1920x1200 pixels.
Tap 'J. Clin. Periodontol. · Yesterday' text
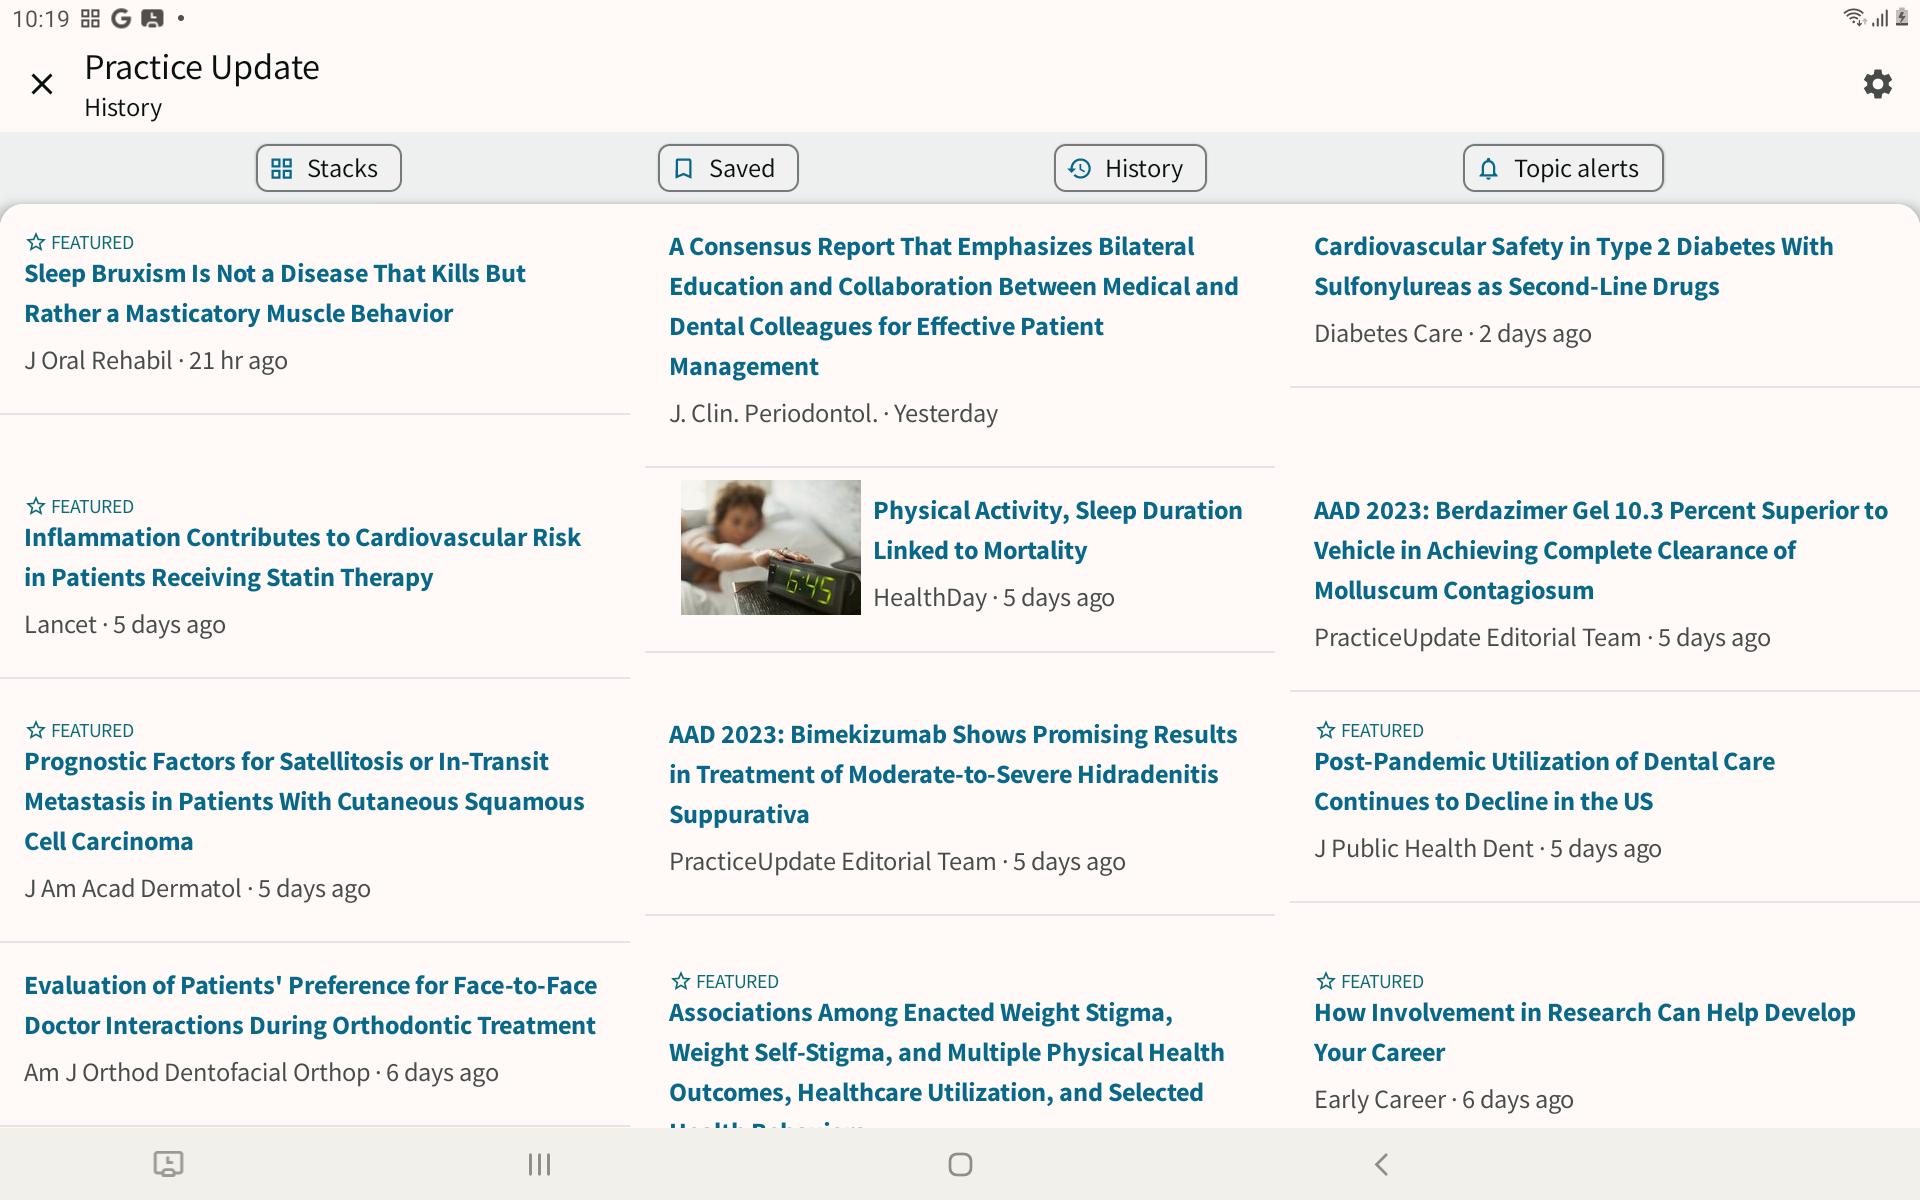point(833,413)
